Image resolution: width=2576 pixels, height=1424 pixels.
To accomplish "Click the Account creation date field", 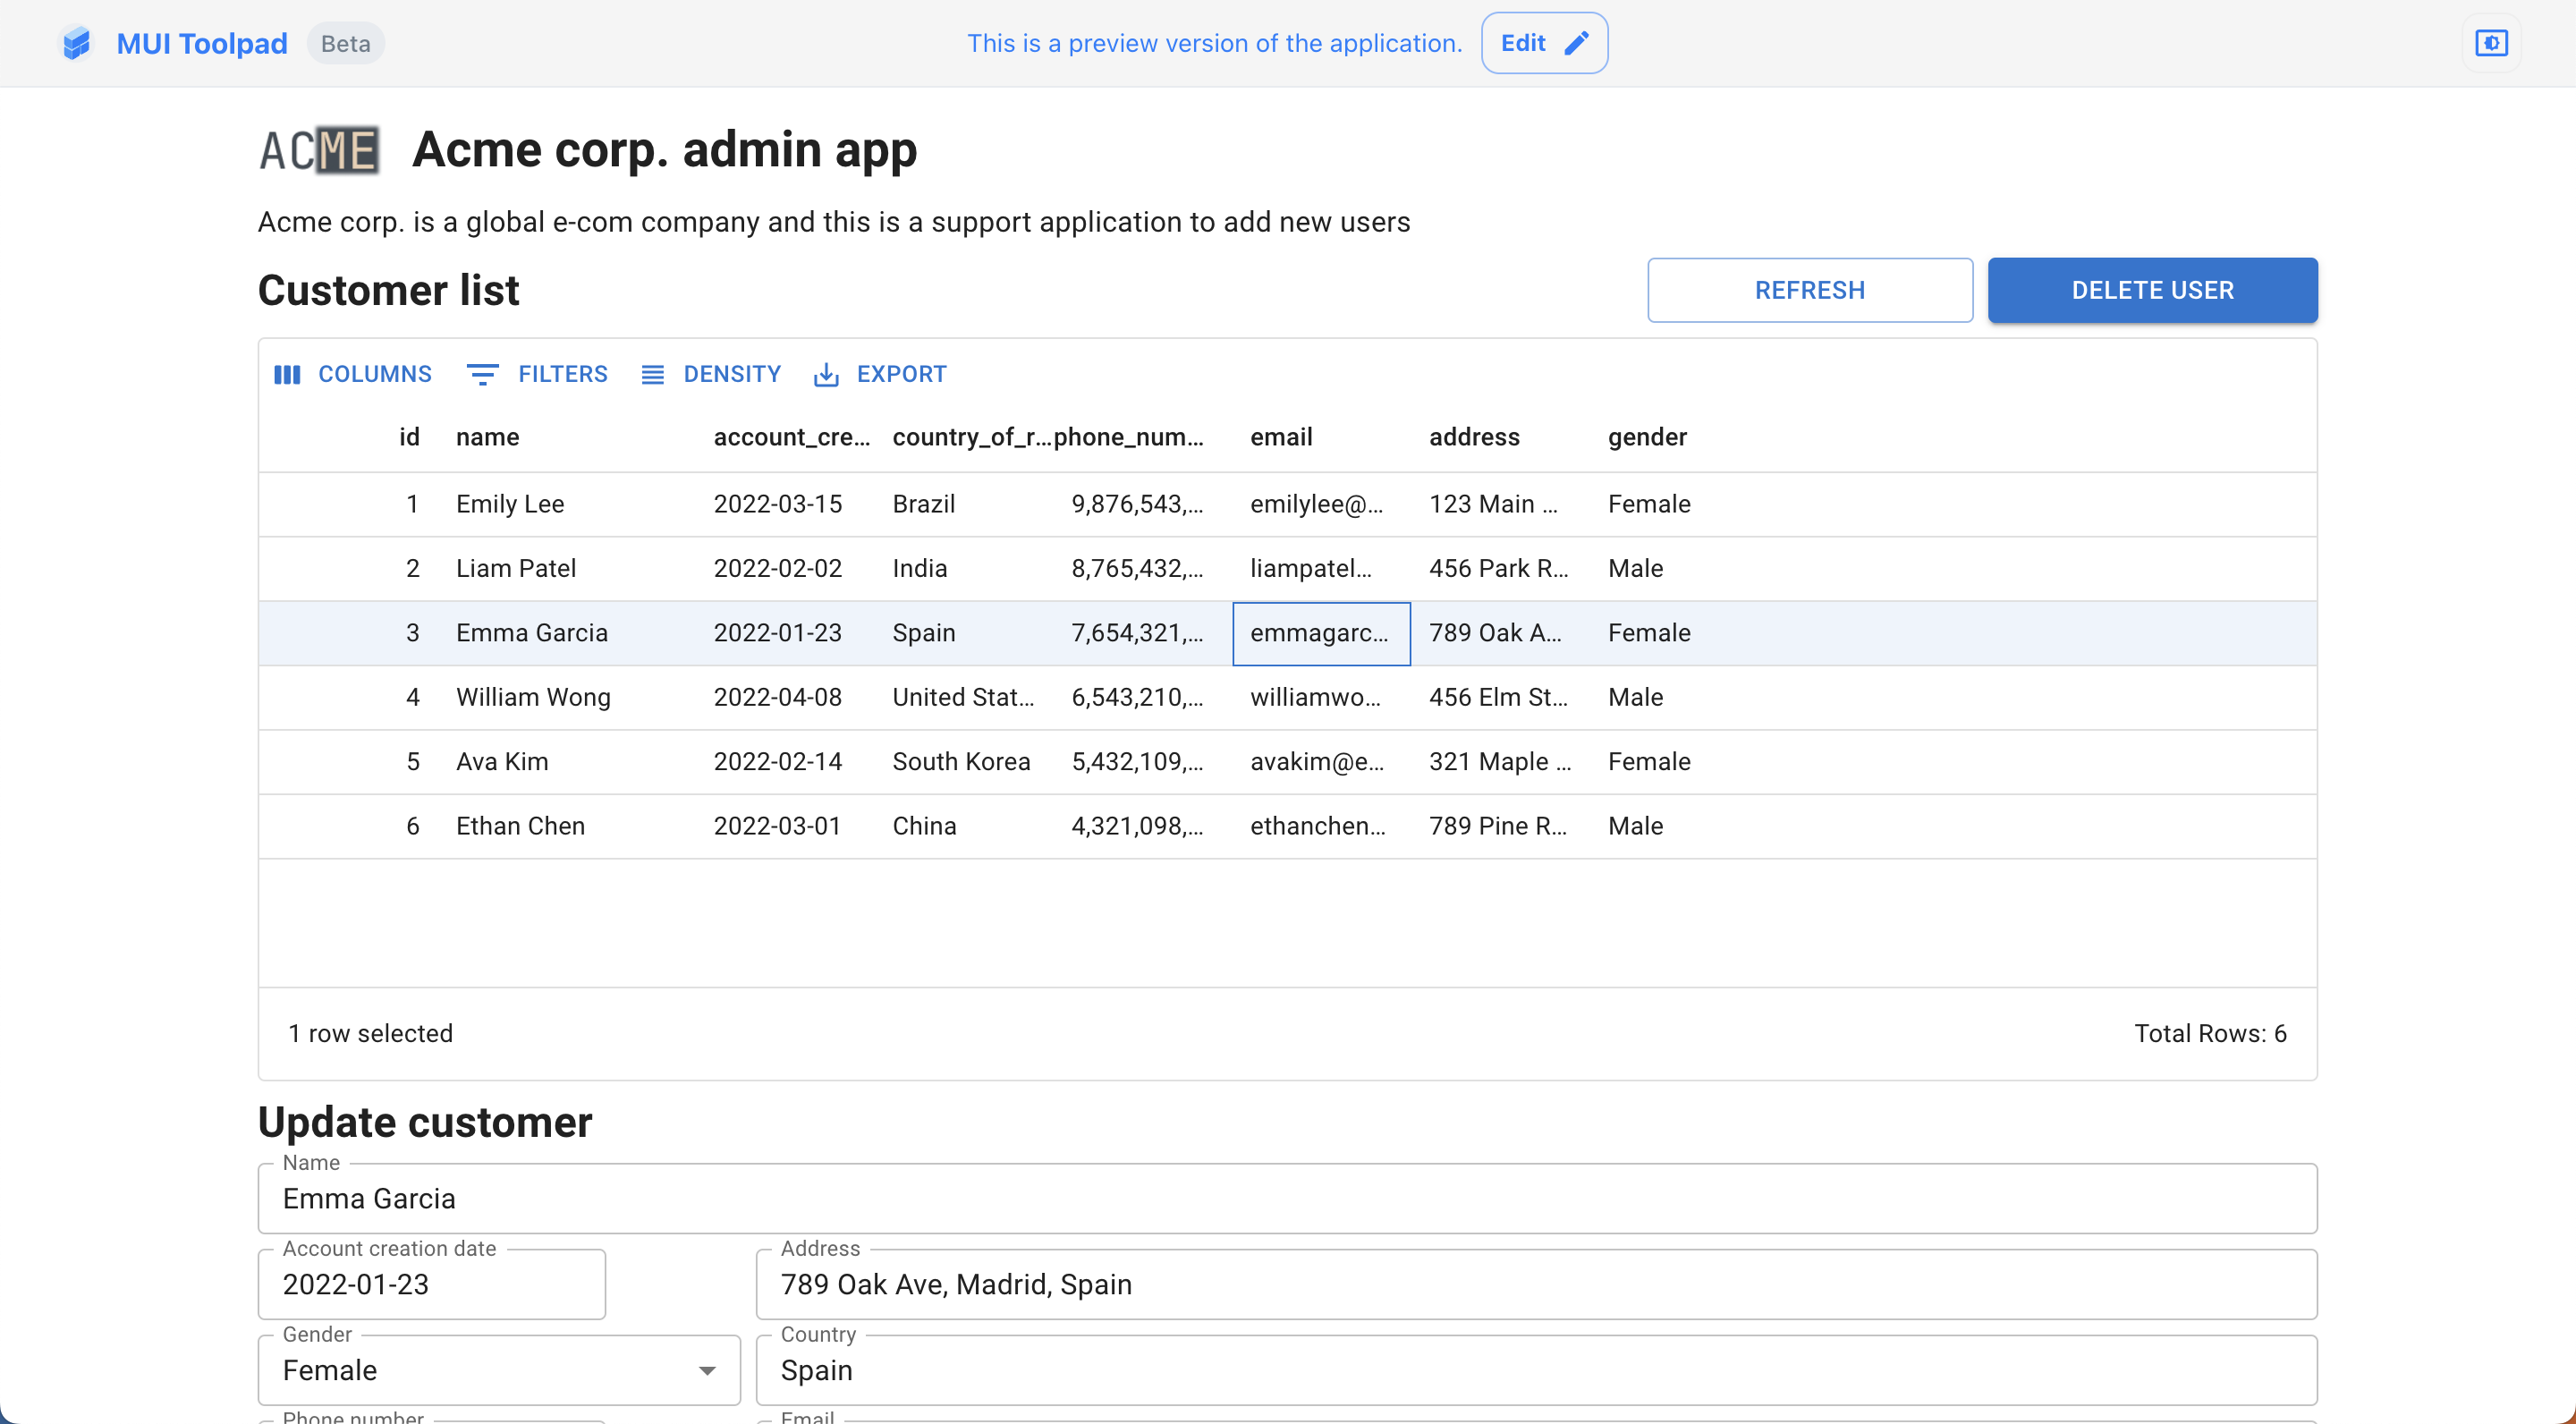I will point(431,1284).
